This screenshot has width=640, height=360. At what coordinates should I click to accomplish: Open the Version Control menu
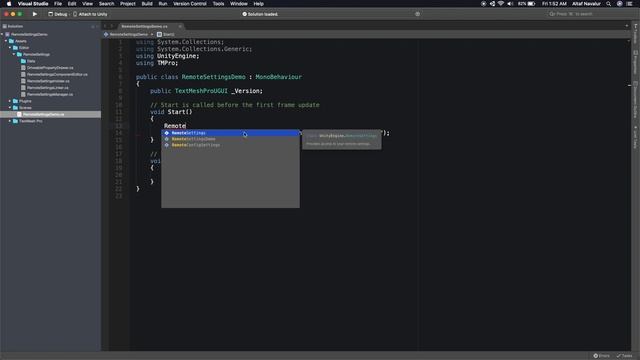pyautogui.click(x=190, y=4)
